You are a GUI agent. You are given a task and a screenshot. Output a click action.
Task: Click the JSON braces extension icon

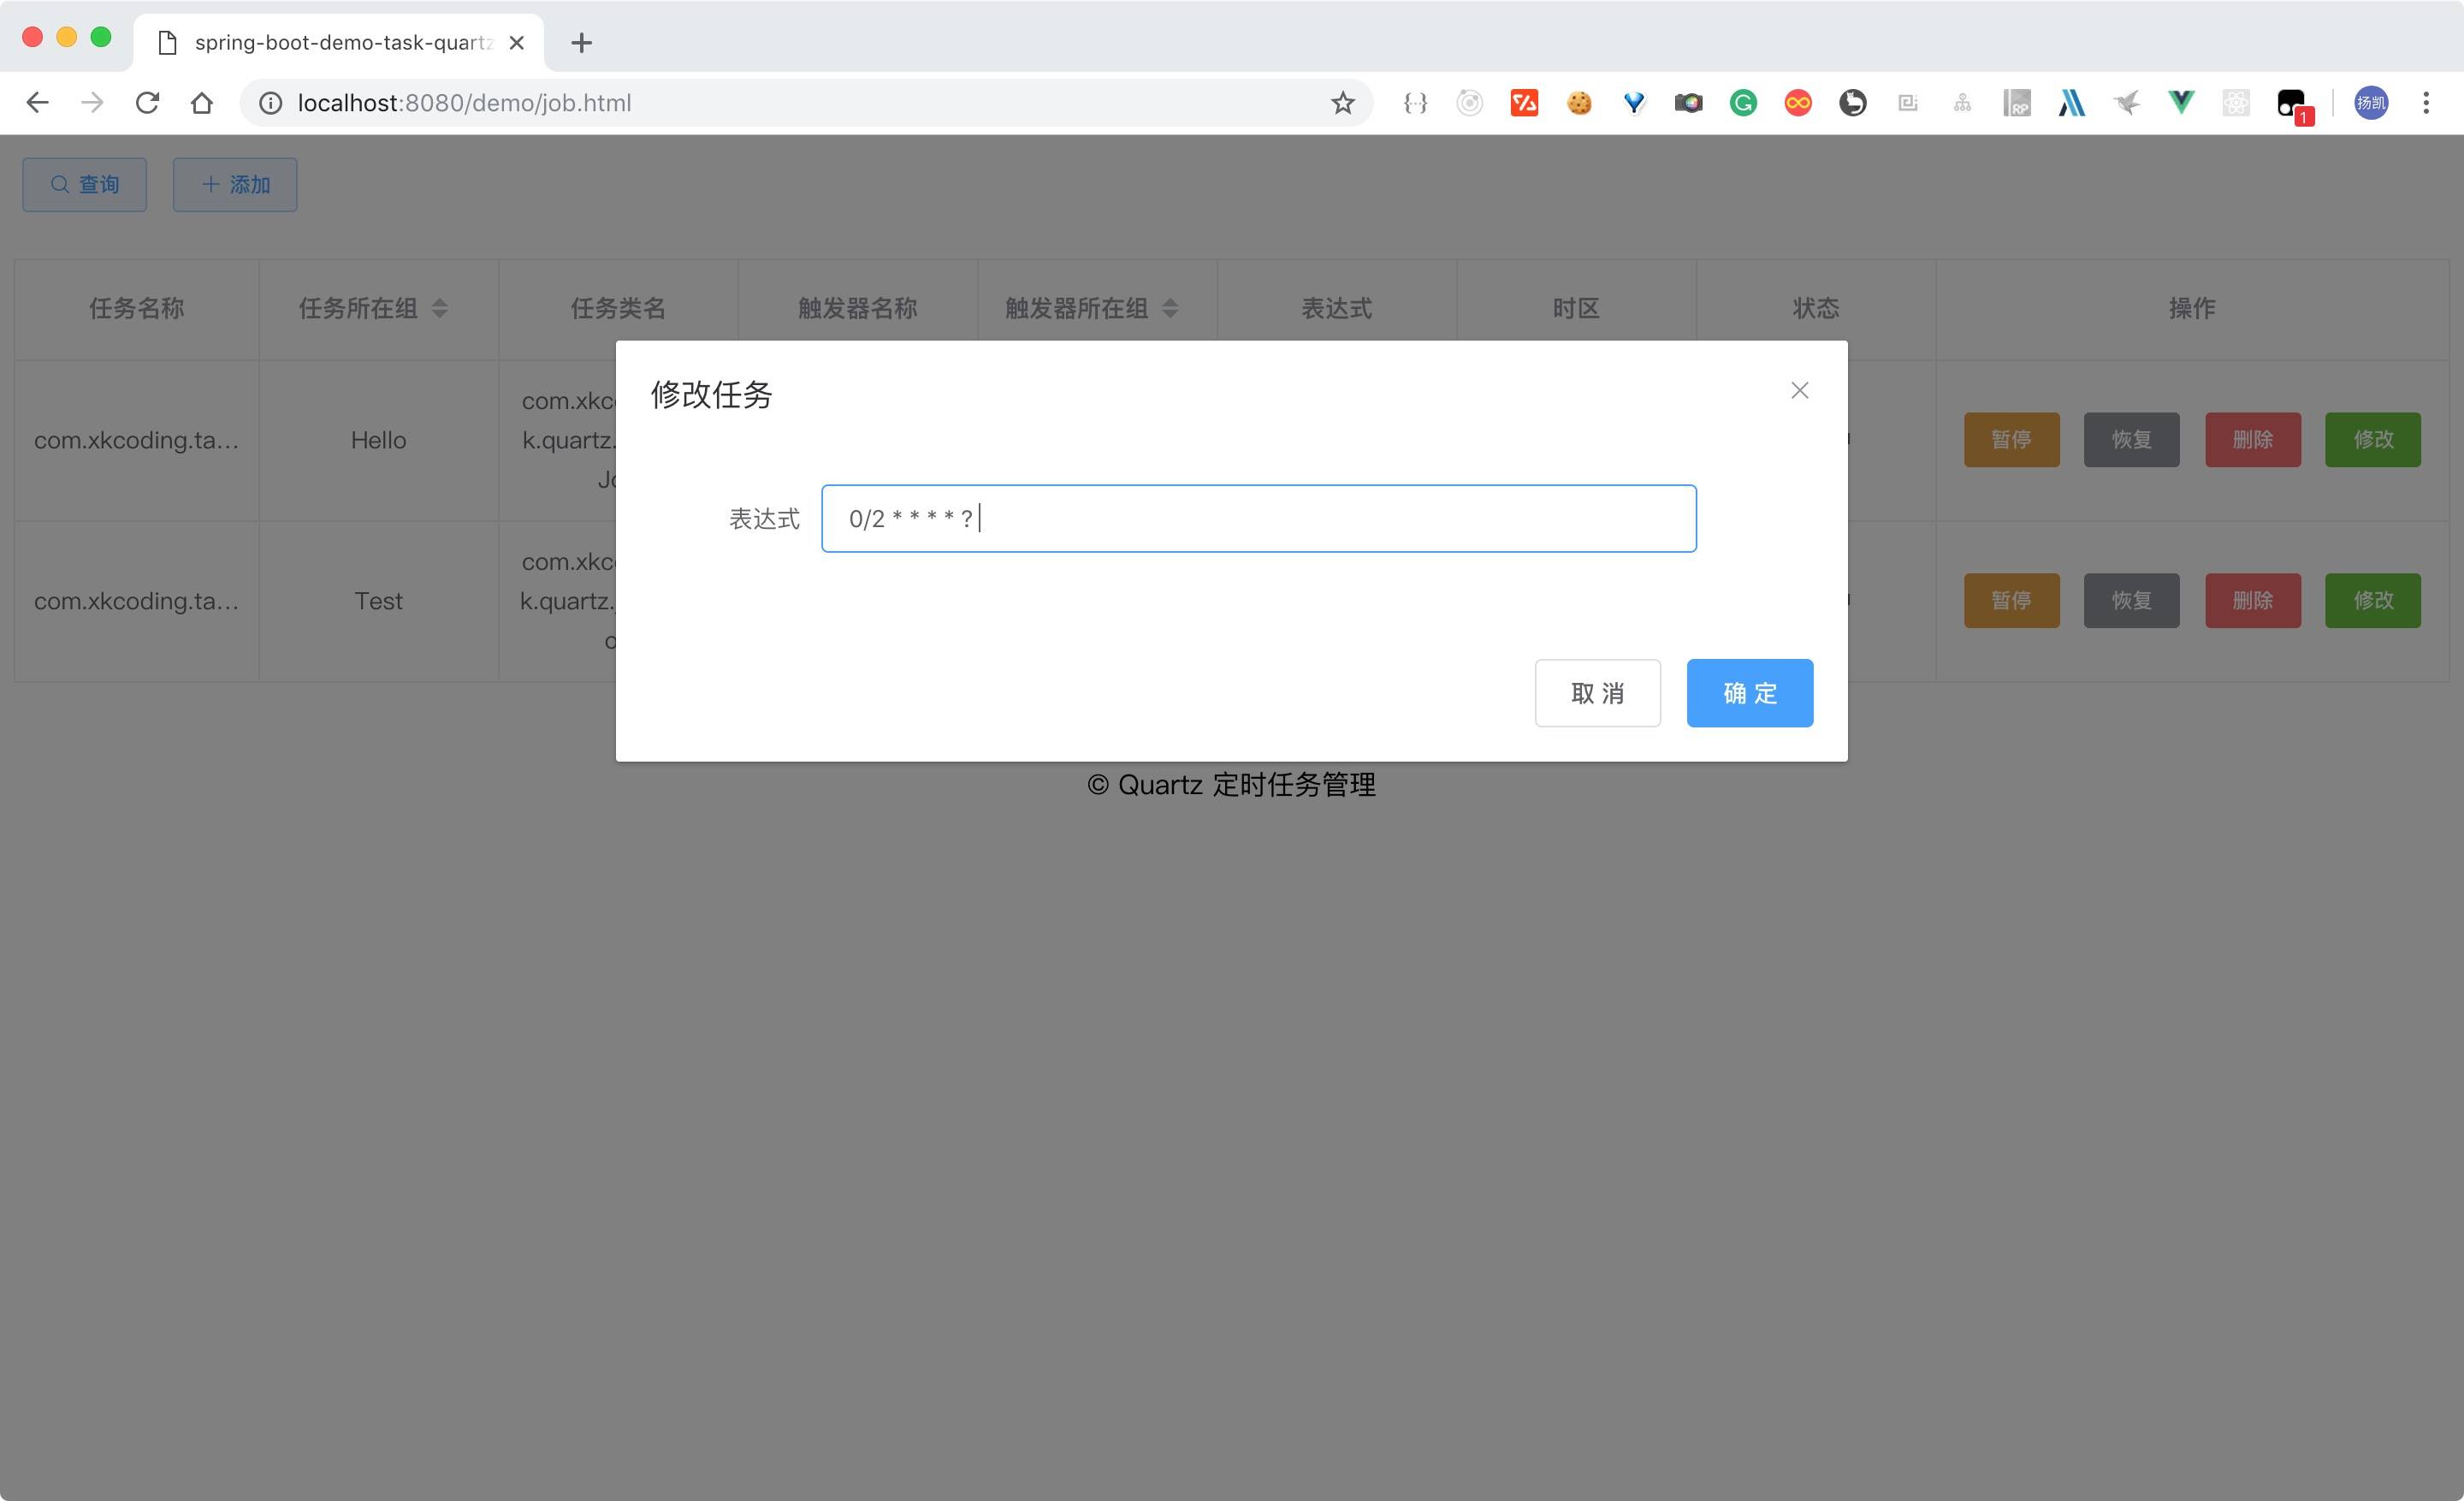pos(1415,103)
